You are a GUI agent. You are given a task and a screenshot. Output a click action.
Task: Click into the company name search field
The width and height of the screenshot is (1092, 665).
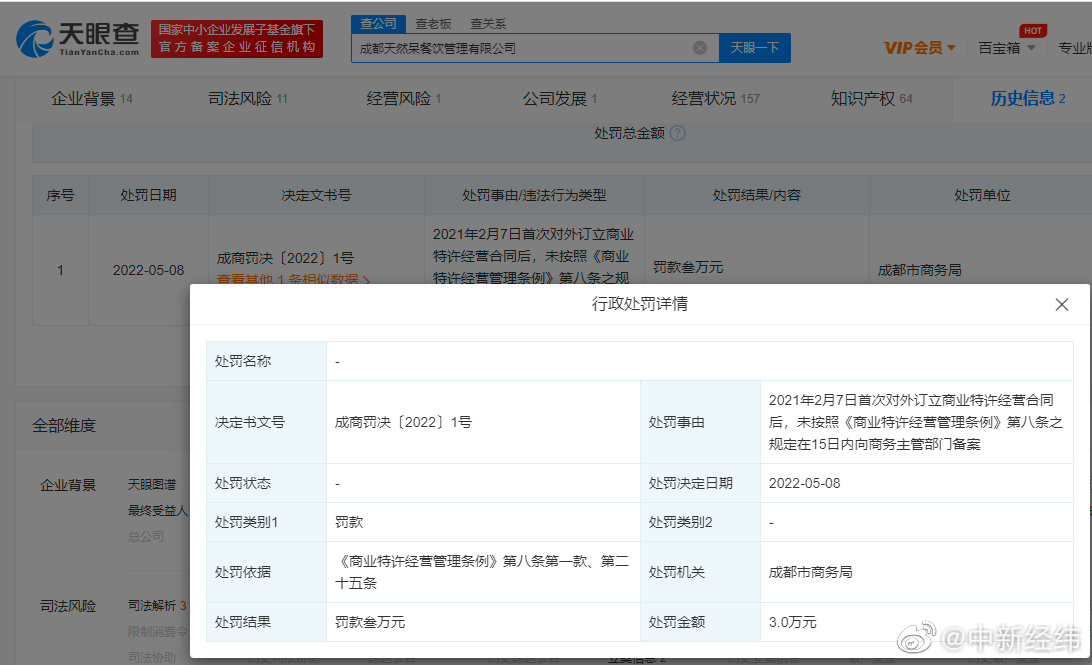(x=522, y=48)
